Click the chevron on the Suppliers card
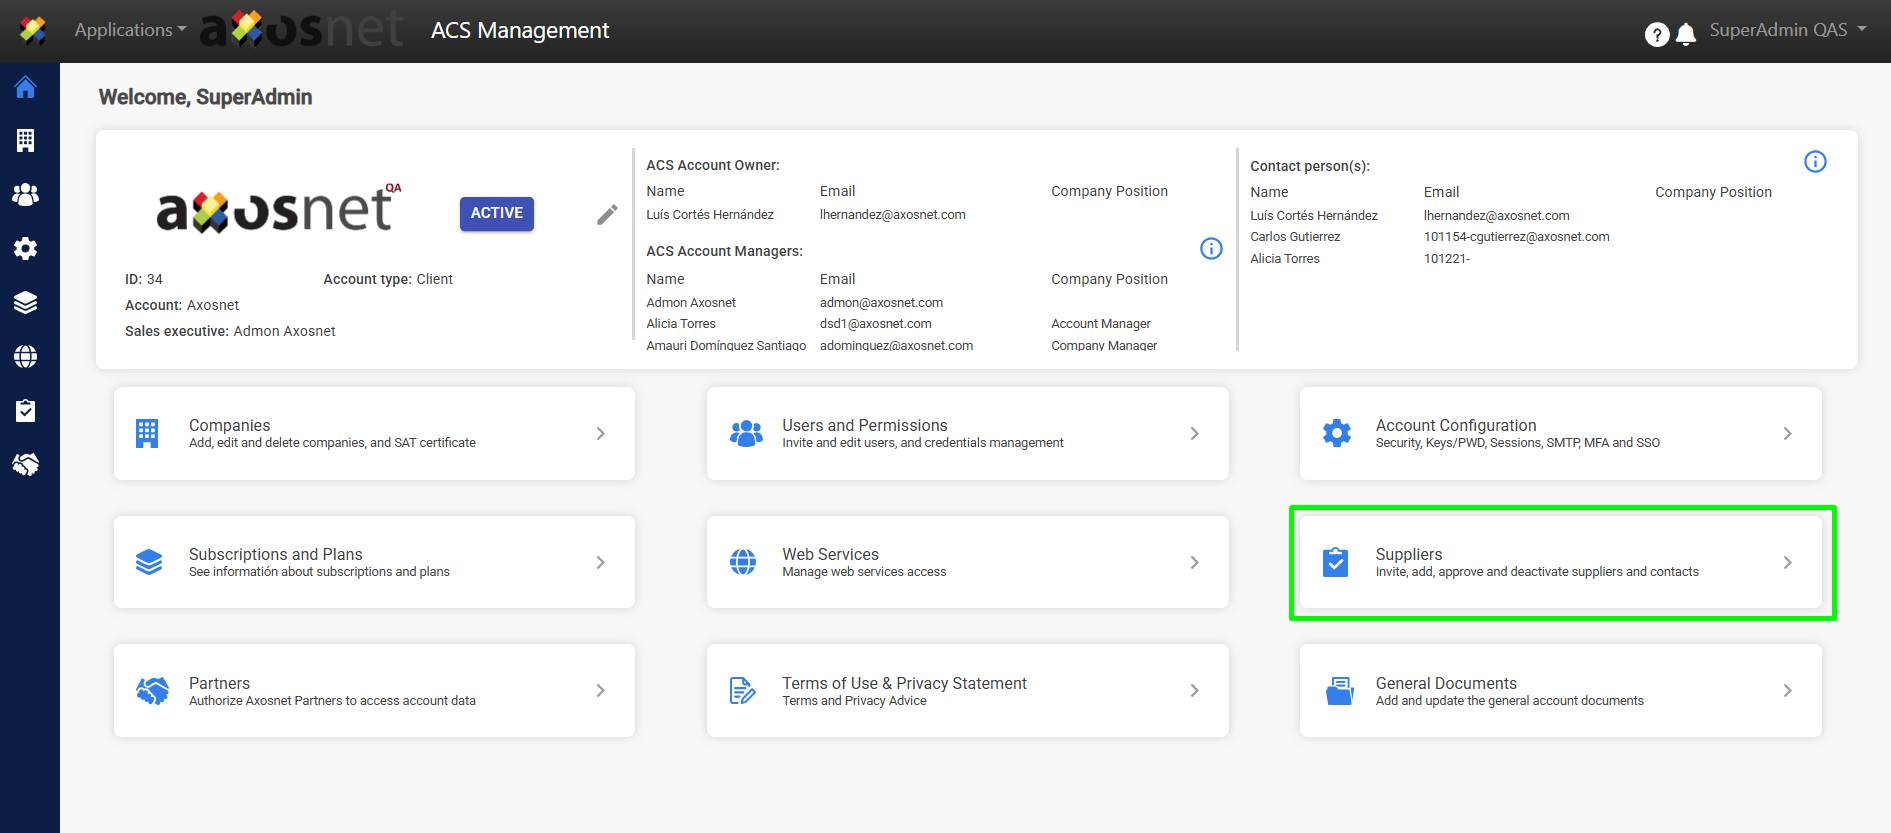 [1787, 562]
